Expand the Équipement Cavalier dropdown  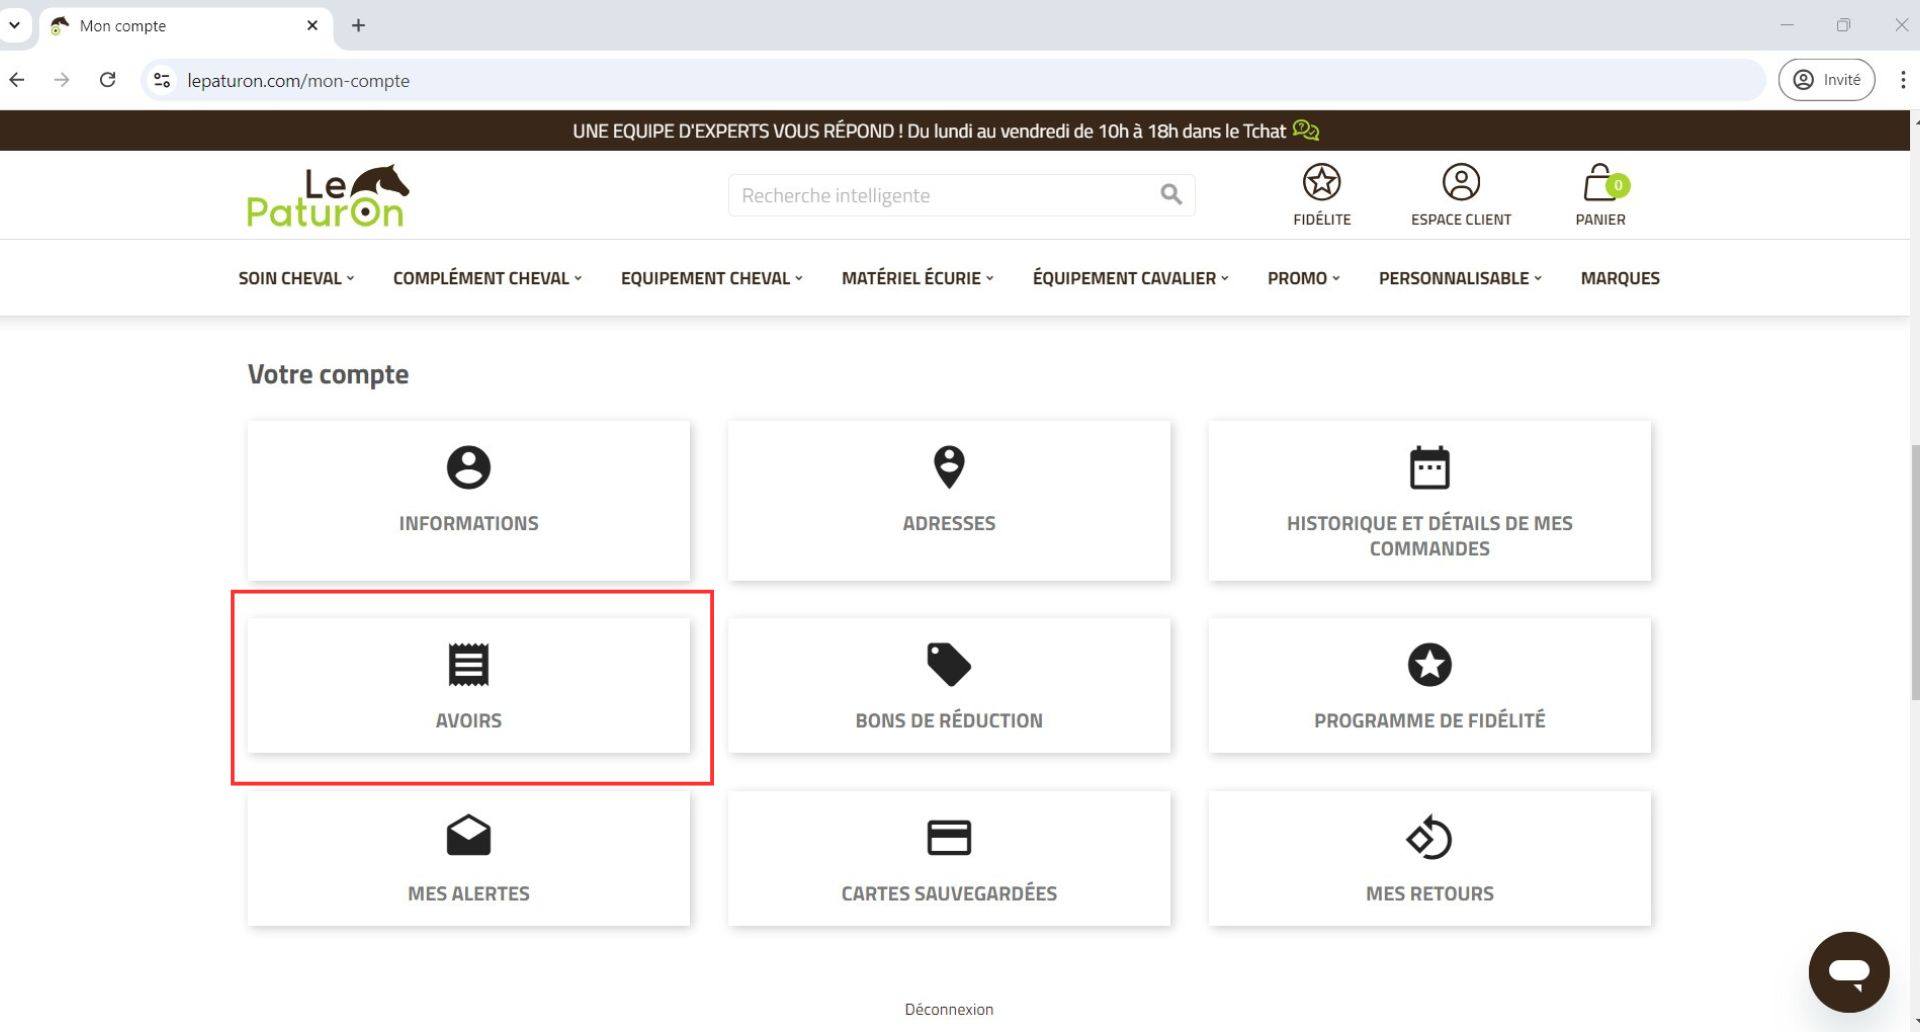click(1130, 278)
